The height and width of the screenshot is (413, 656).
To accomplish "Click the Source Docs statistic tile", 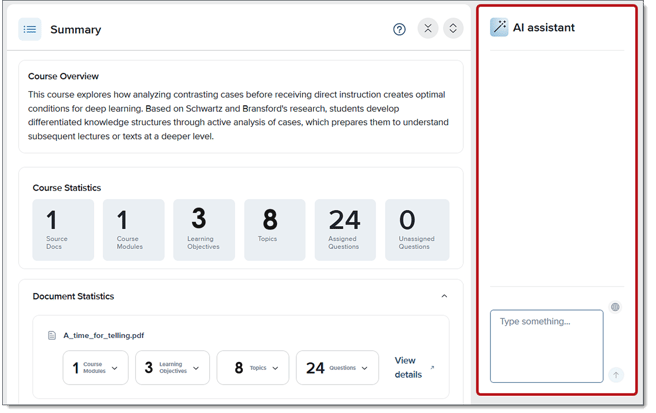I will [63, 230].
